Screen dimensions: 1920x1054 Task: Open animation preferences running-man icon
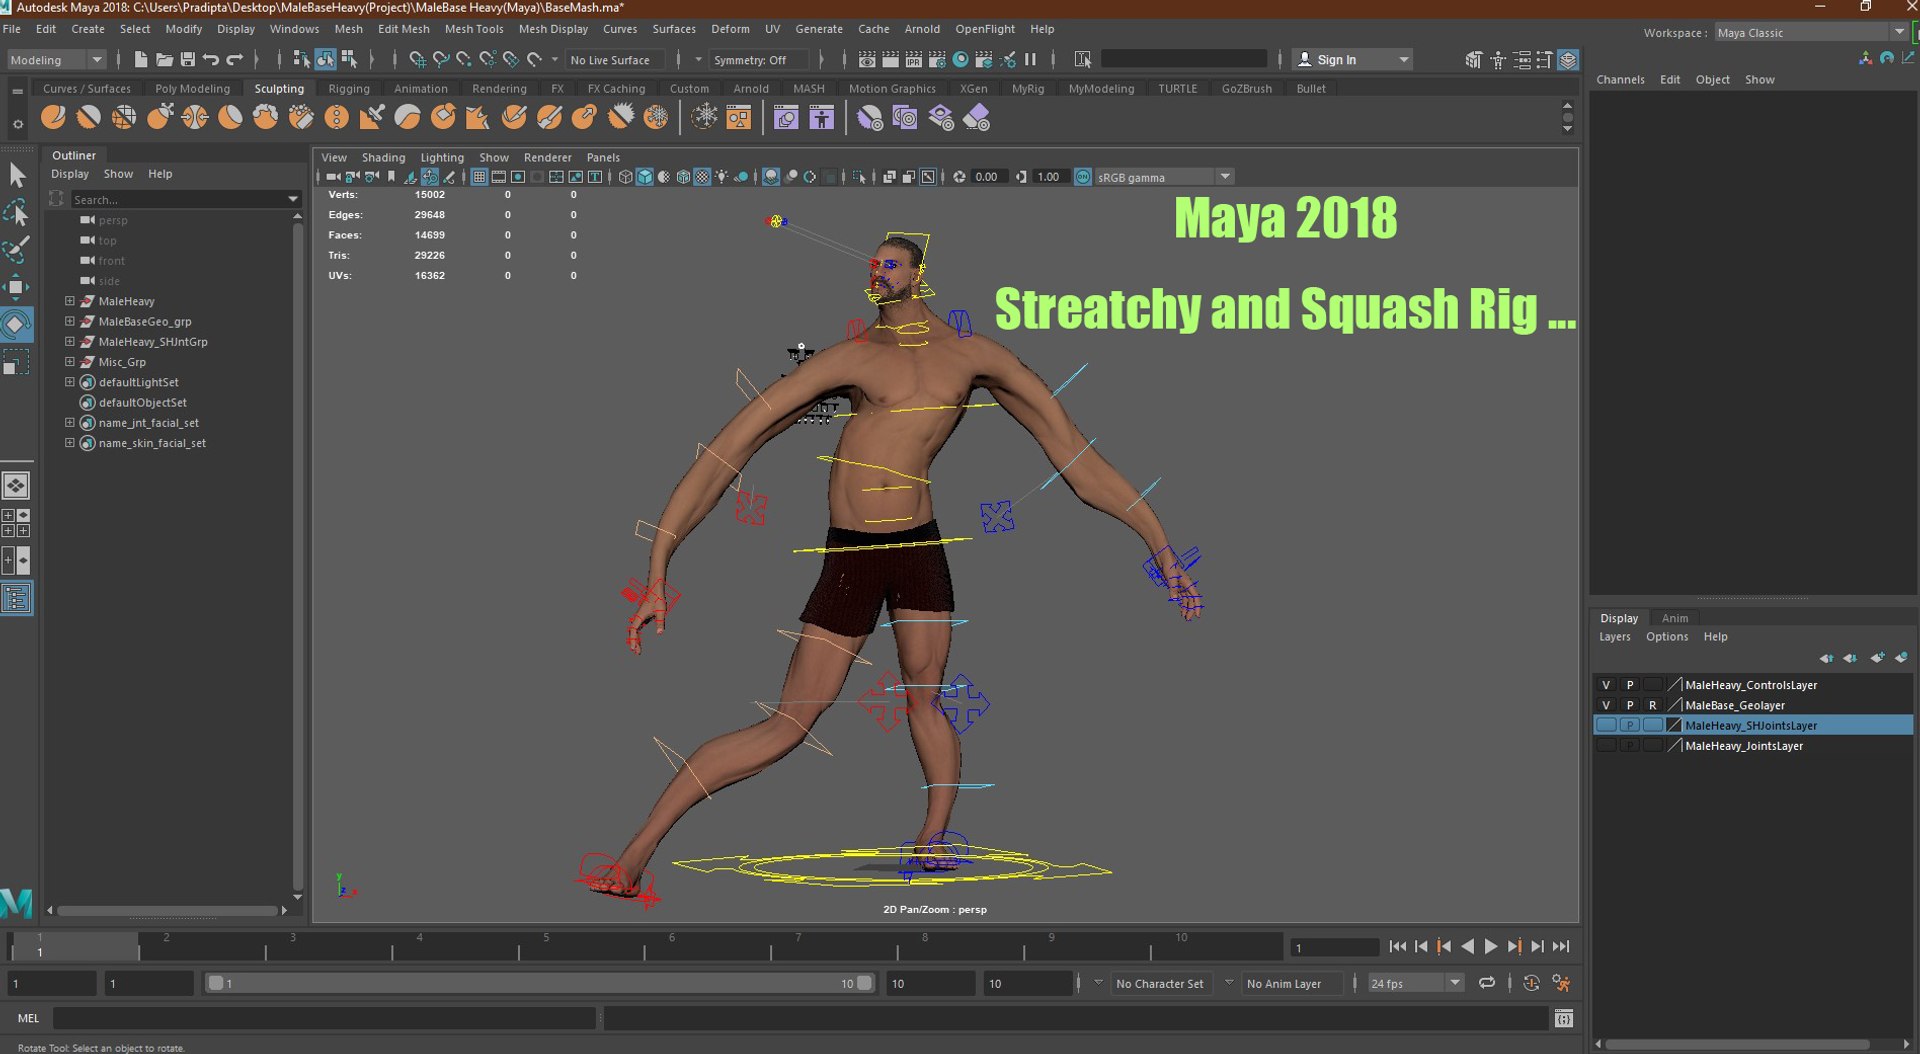[x=1561, y=983]
